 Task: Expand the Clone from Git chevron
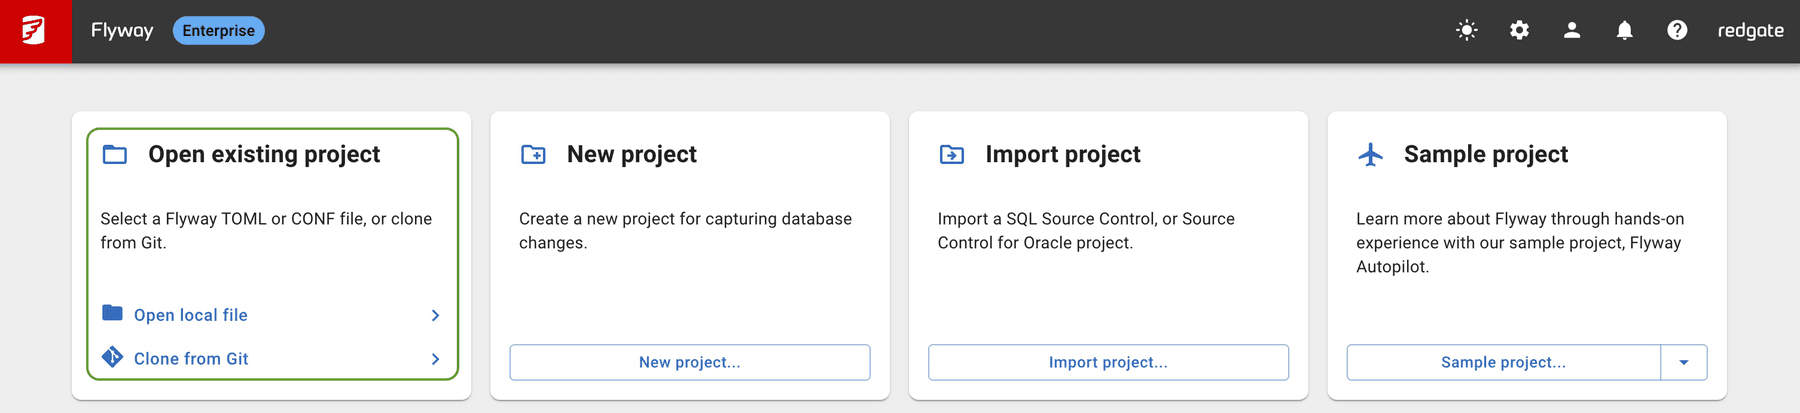click(435, 359)
